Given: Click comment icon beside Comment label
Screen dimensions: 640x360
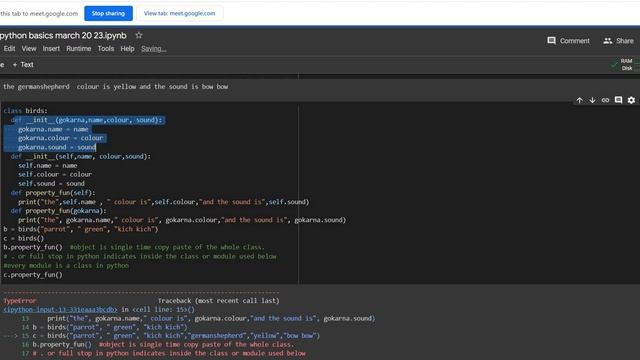Looking at the screenshot, I should [x=551, y=40].
